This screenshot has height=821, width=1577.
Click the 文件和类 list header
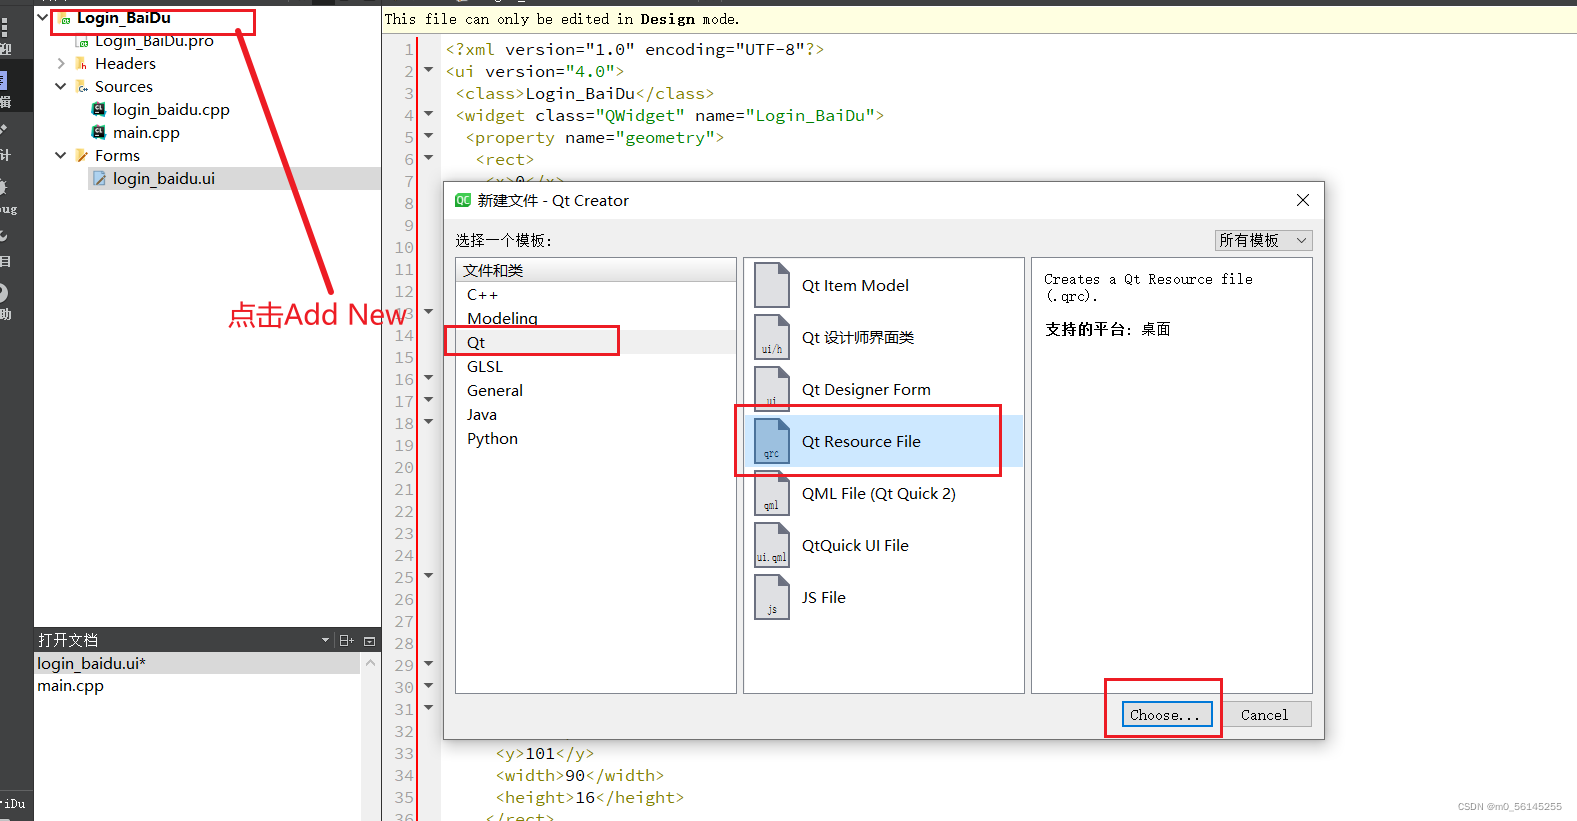pyautogui.click(x=595, y=270)
